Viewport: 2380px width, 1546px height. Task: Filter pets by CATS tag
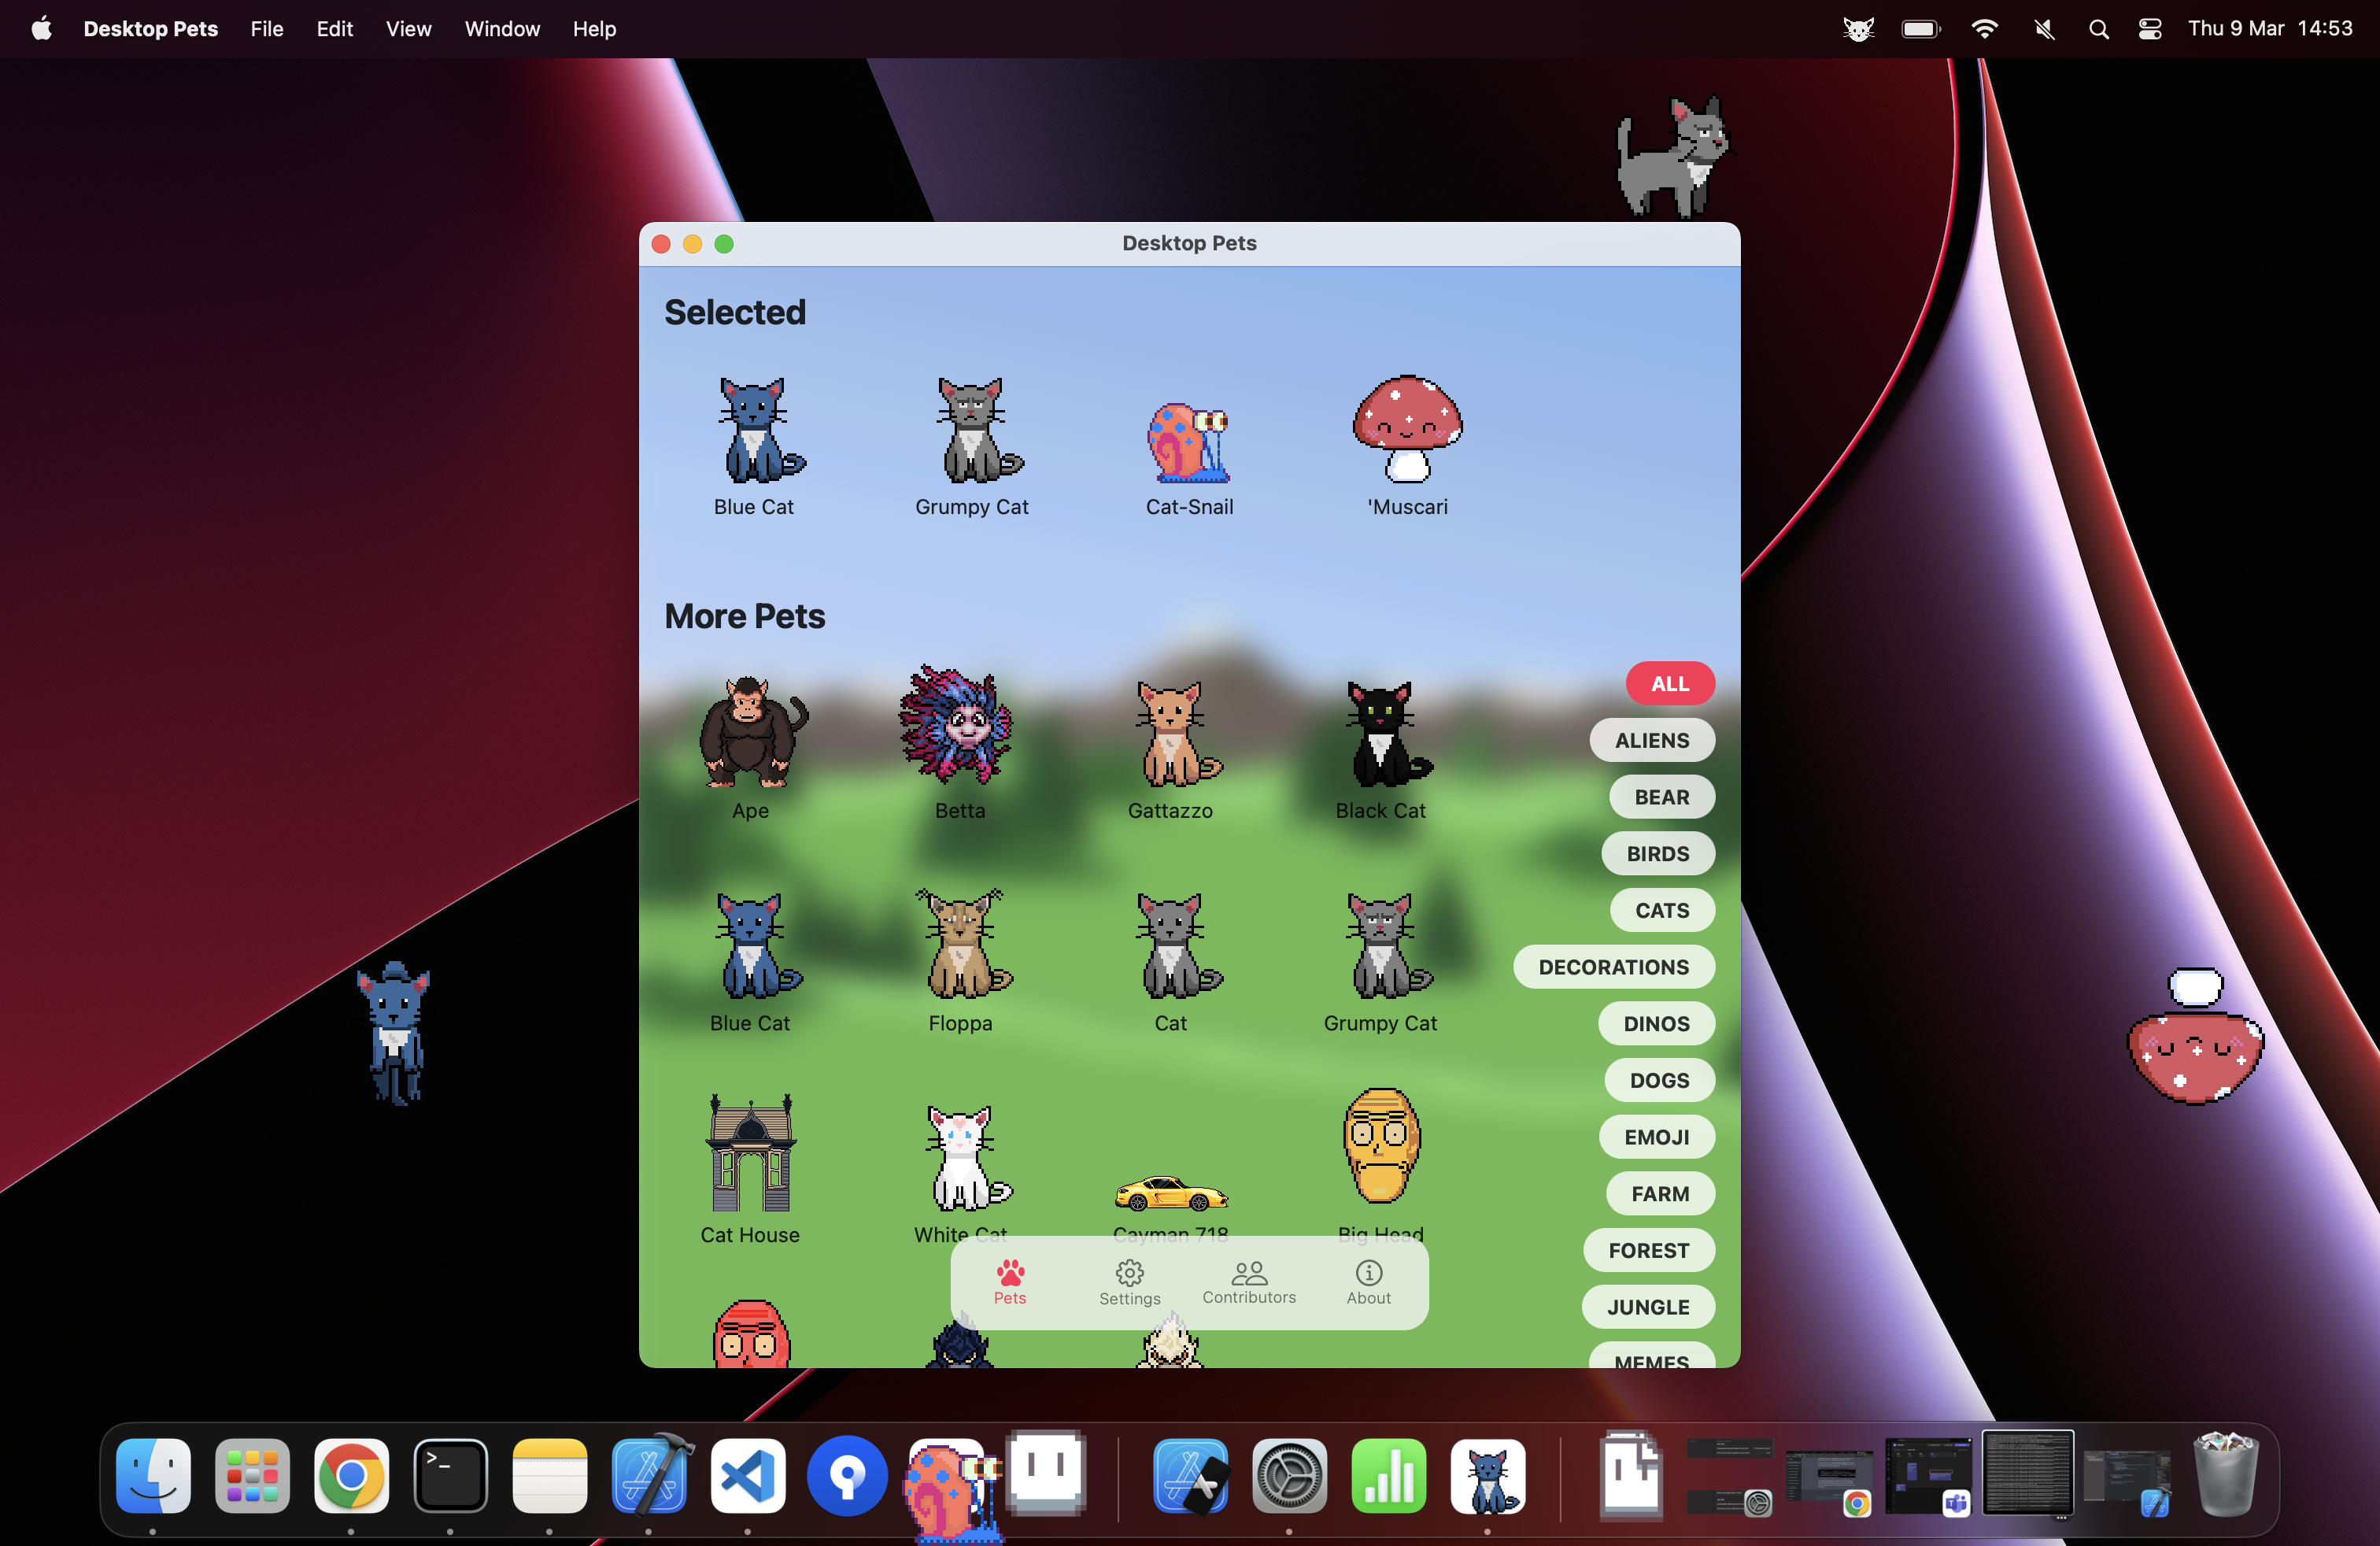[1662, 911]
